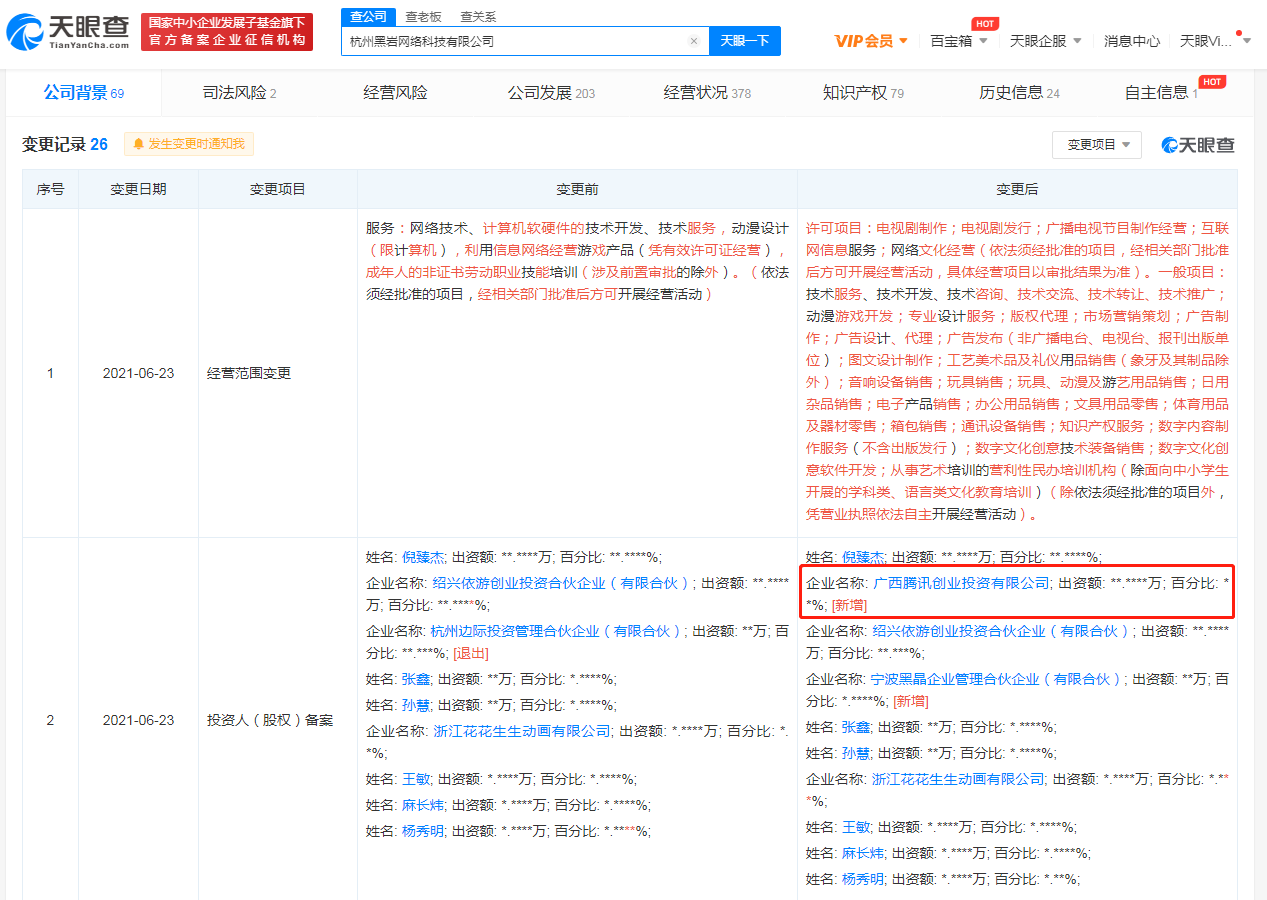Open 倪臻杰 link in 变更后 column
This screenshot has height=900, width=1267.
tap(863, 557)
